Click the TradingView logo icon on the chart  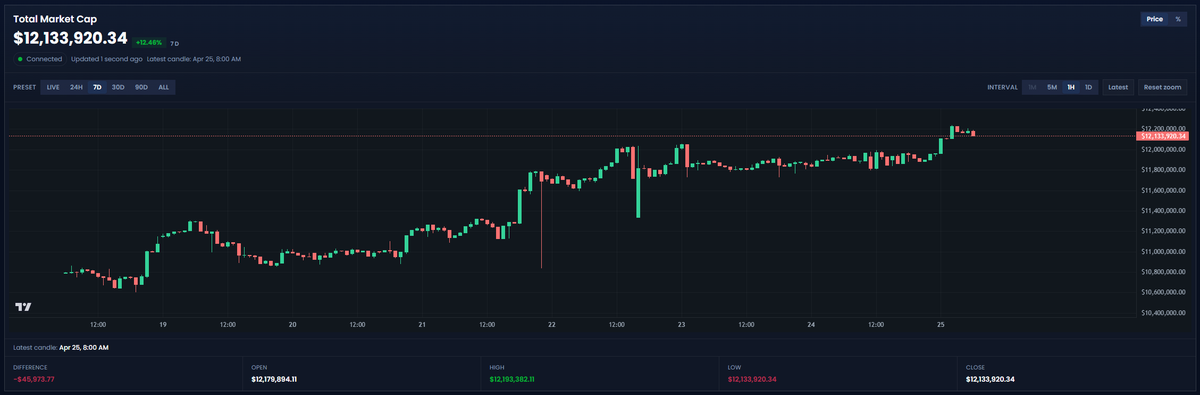click(23, 308)
